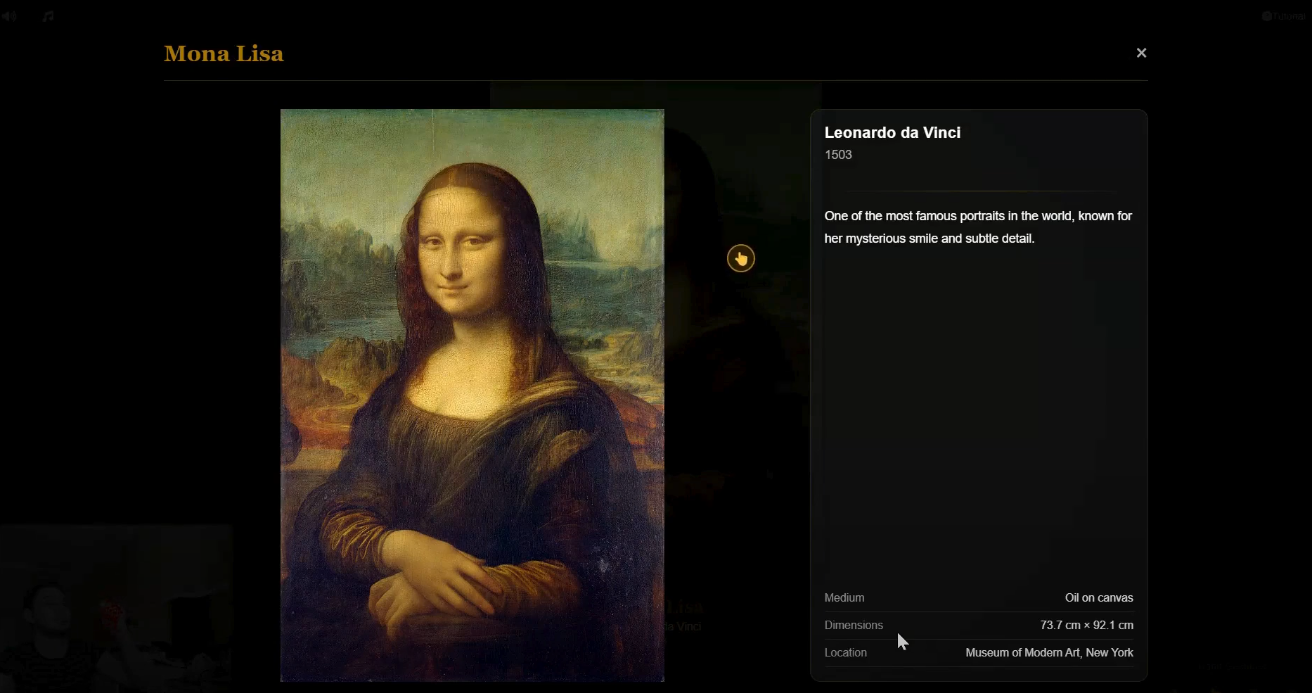Click the Mona Lisa painting image
Viewport: 1312px width, 693px height.
point(472,395)
